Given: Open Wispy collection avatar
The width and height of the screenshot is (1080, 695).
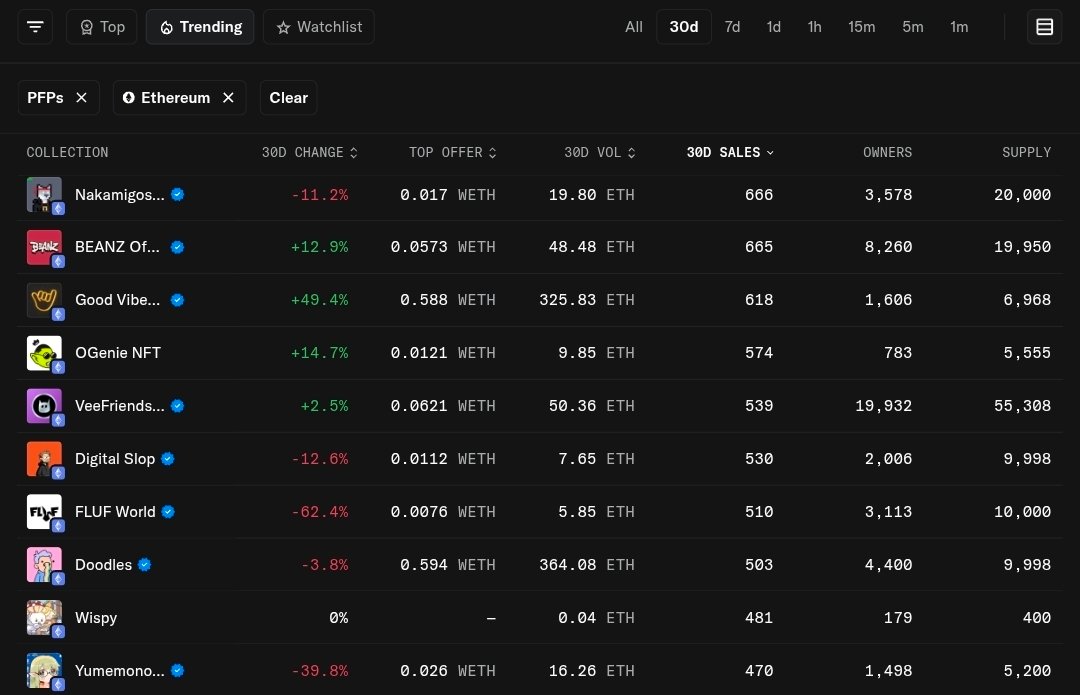Looking at the screenshot, I should [44, 618].
